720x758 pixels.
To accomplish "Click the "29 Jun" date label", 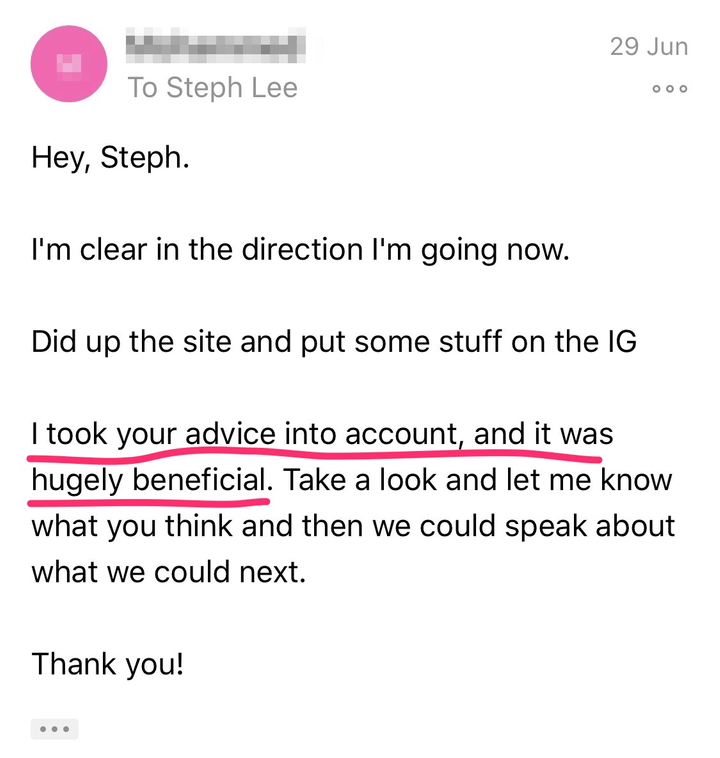I will tap(649, 46).
